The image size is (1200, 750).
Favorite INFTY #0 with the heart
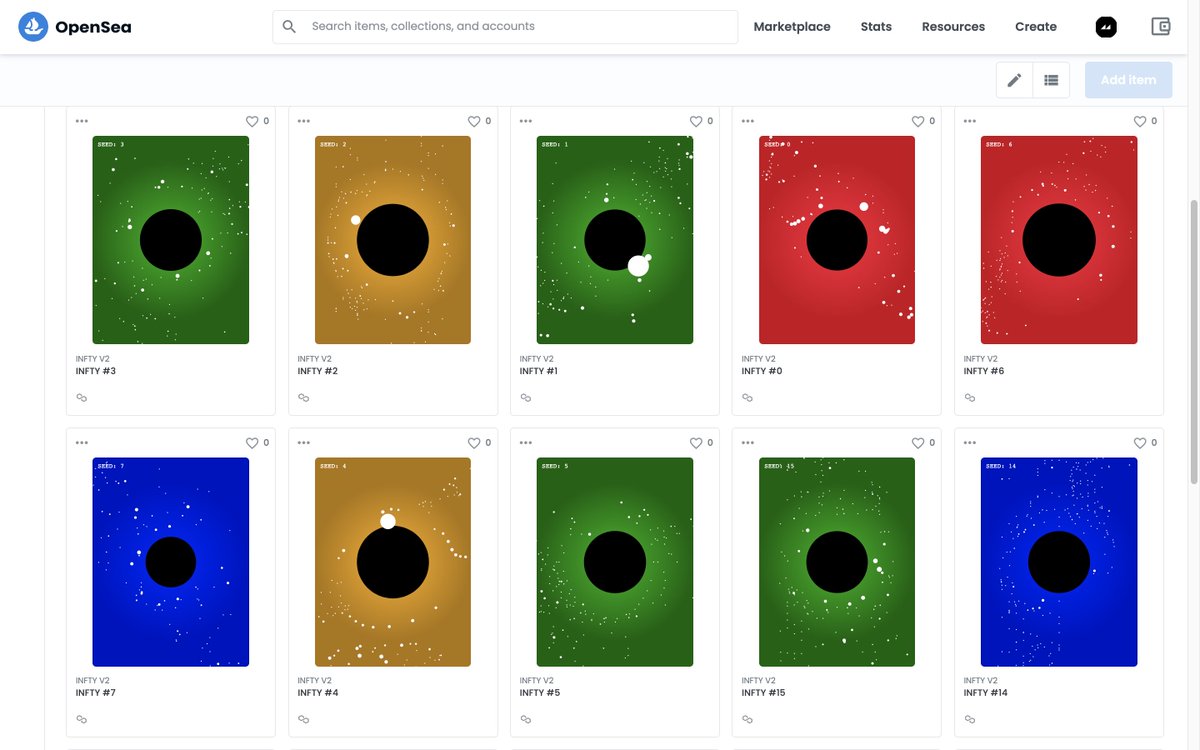918,121
